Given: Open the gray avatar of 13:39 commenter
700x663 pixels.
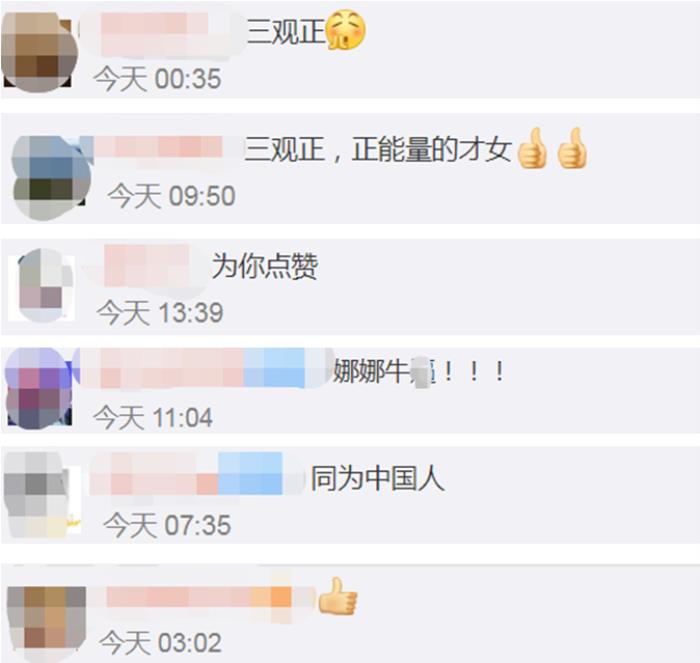Looking at the screenshot, I should pos(42,286).
